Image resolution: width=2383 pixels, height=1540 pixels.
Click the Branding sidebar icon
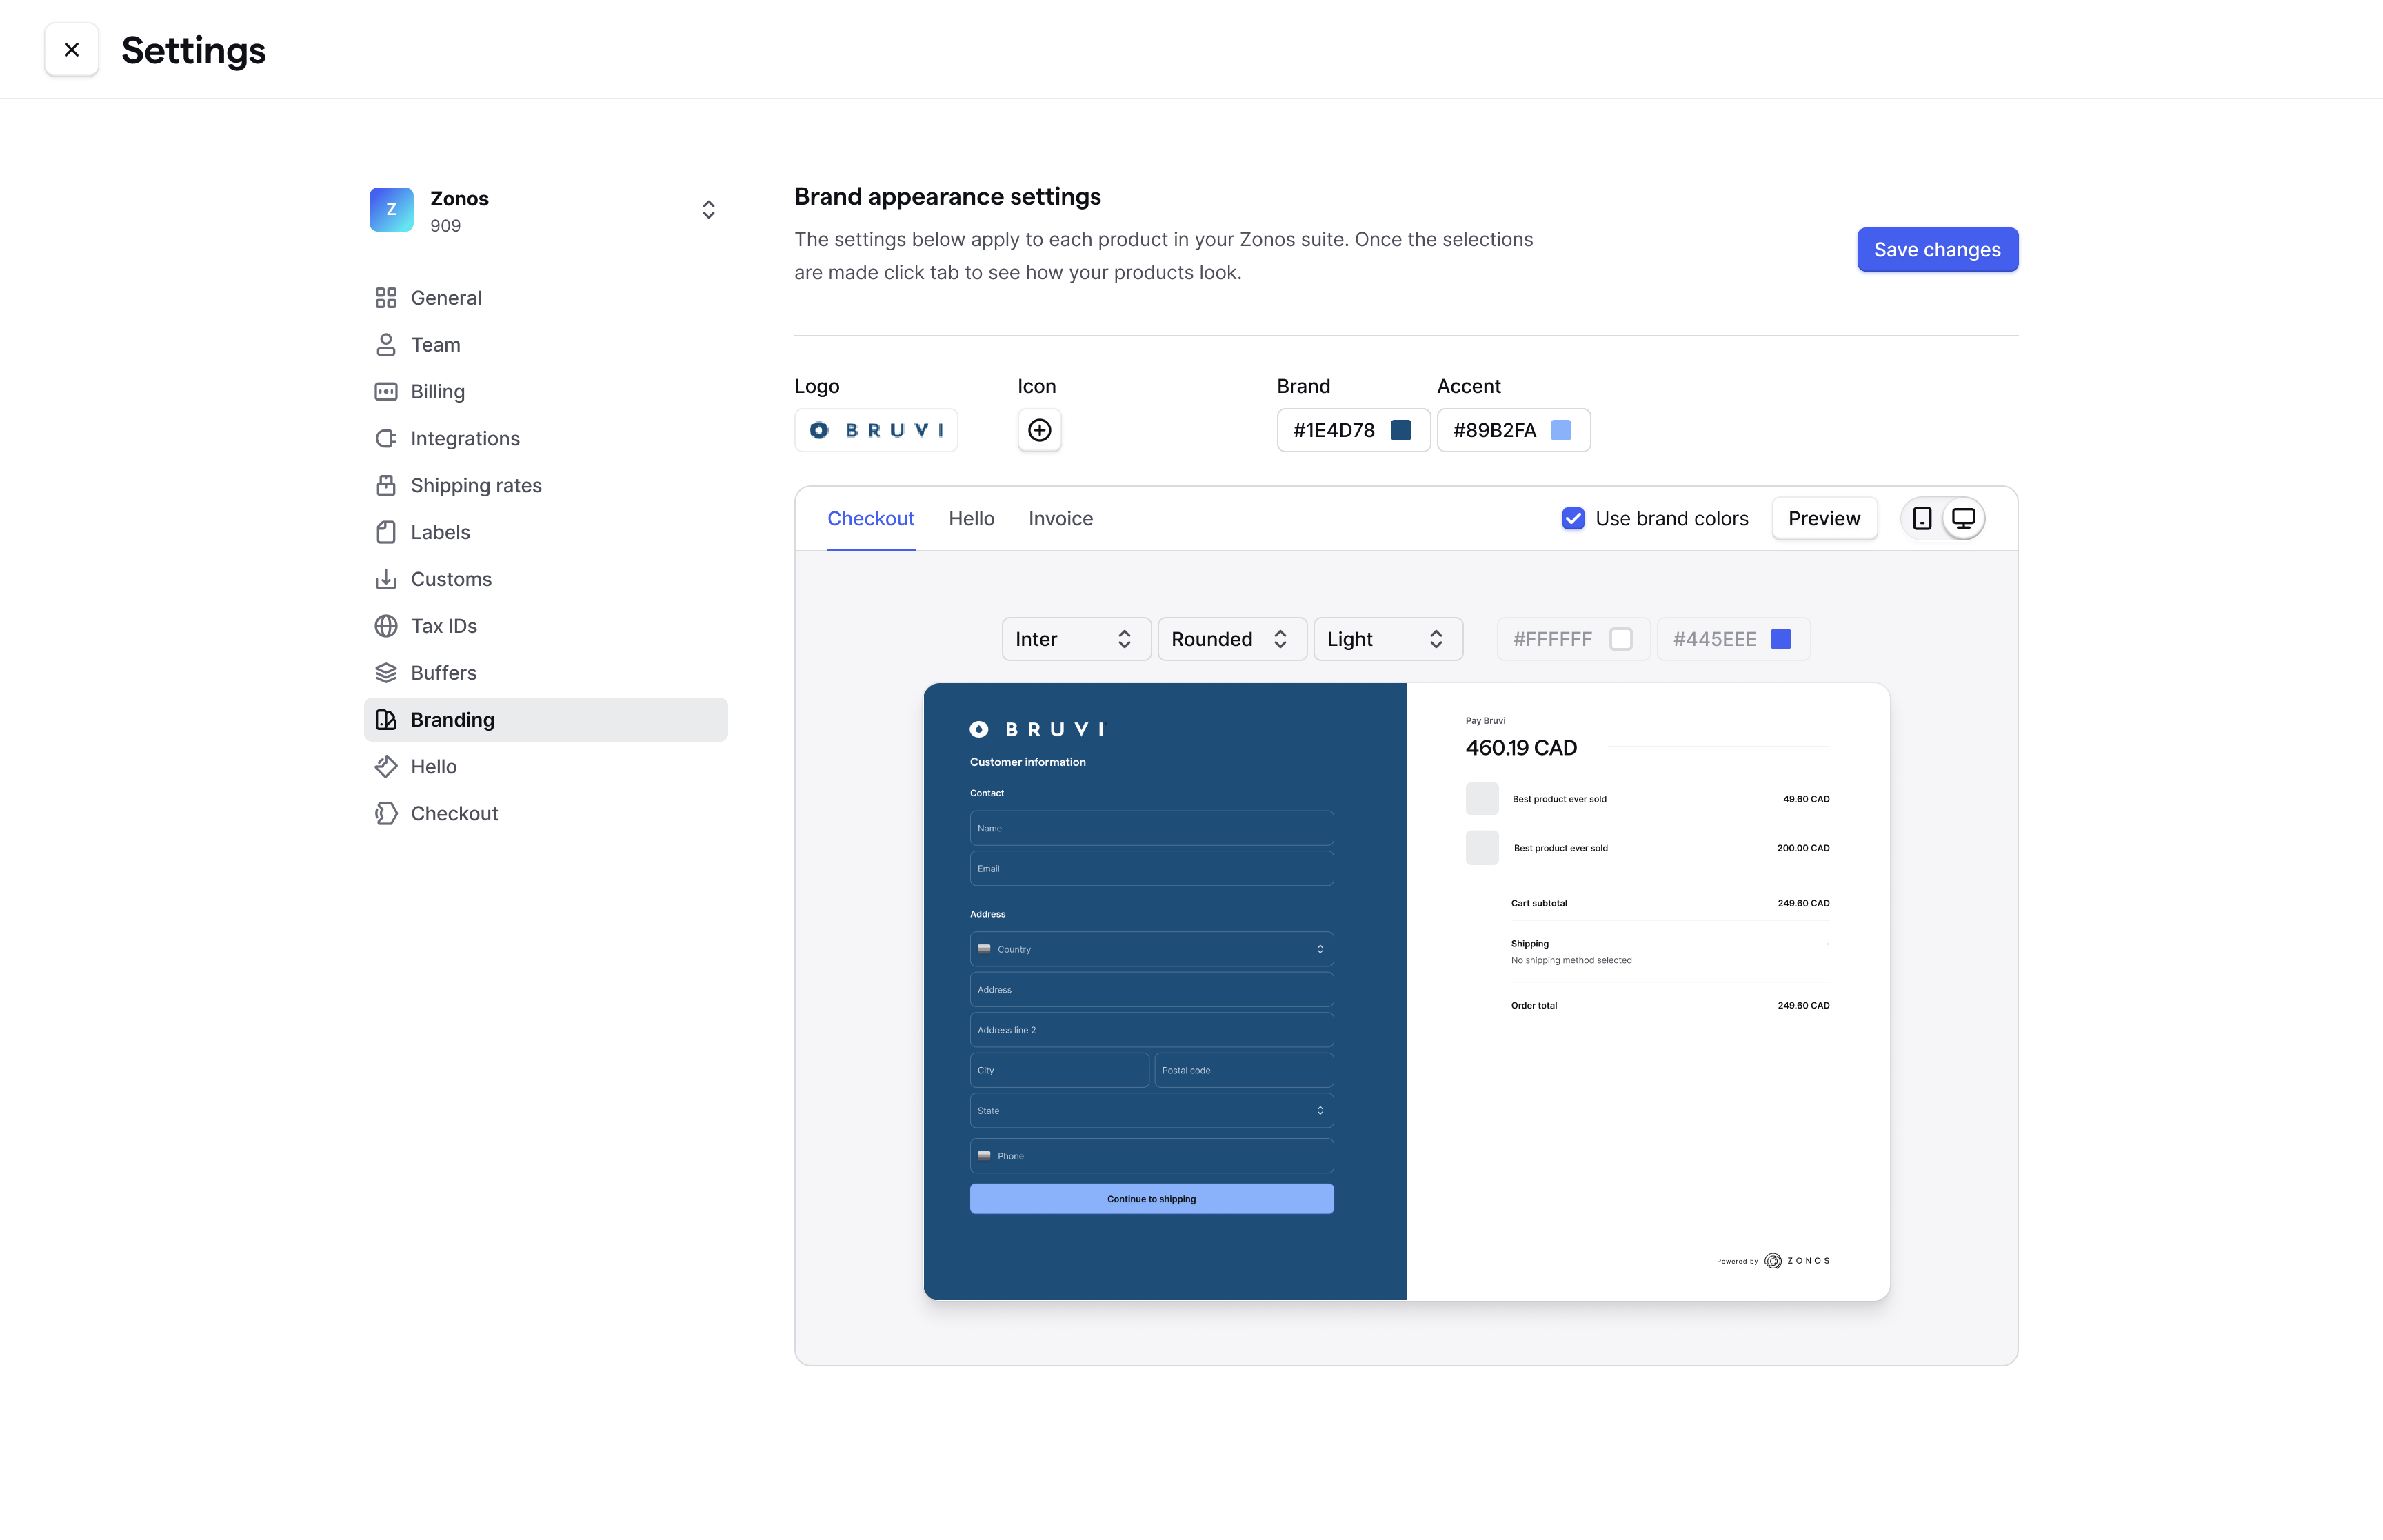pos(385,719)
